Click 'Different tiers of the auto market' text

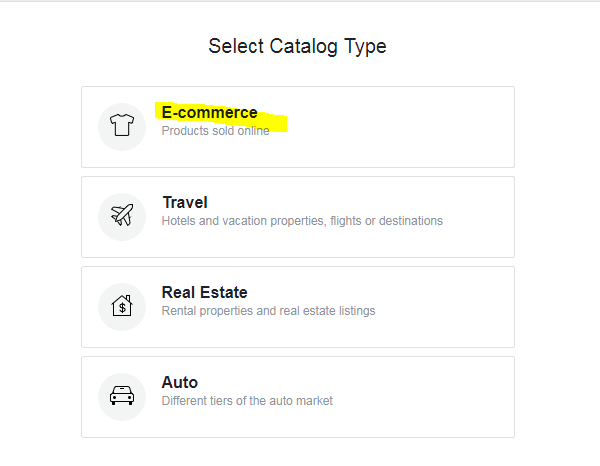click(247, 401)
